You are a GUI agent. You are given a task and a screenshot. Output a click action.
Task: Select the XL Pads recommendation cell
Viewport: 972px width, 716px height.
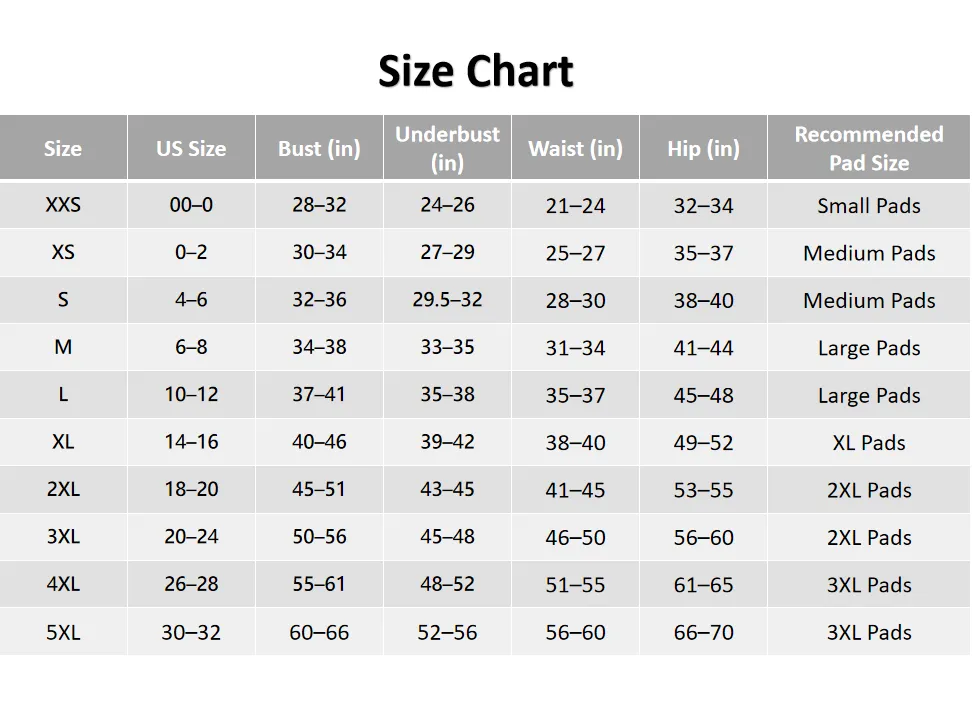869,443
